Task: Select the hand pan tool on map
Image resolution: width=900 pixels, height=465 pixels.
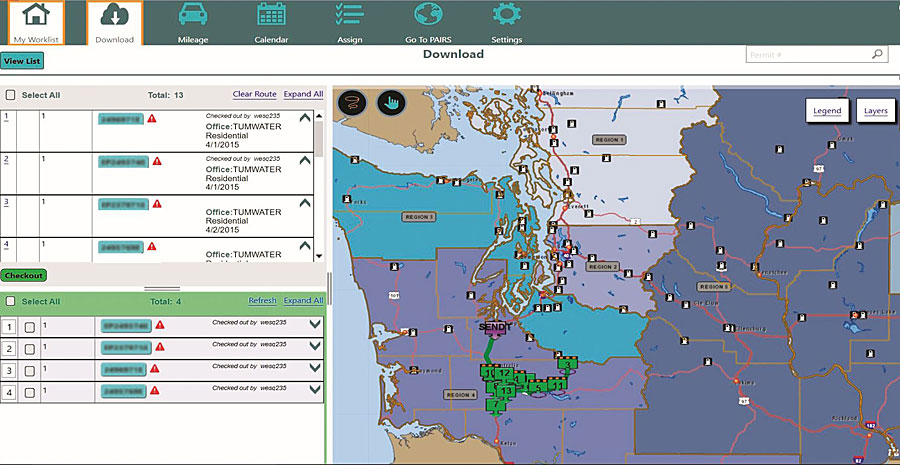Action: (x=391, y=103)
